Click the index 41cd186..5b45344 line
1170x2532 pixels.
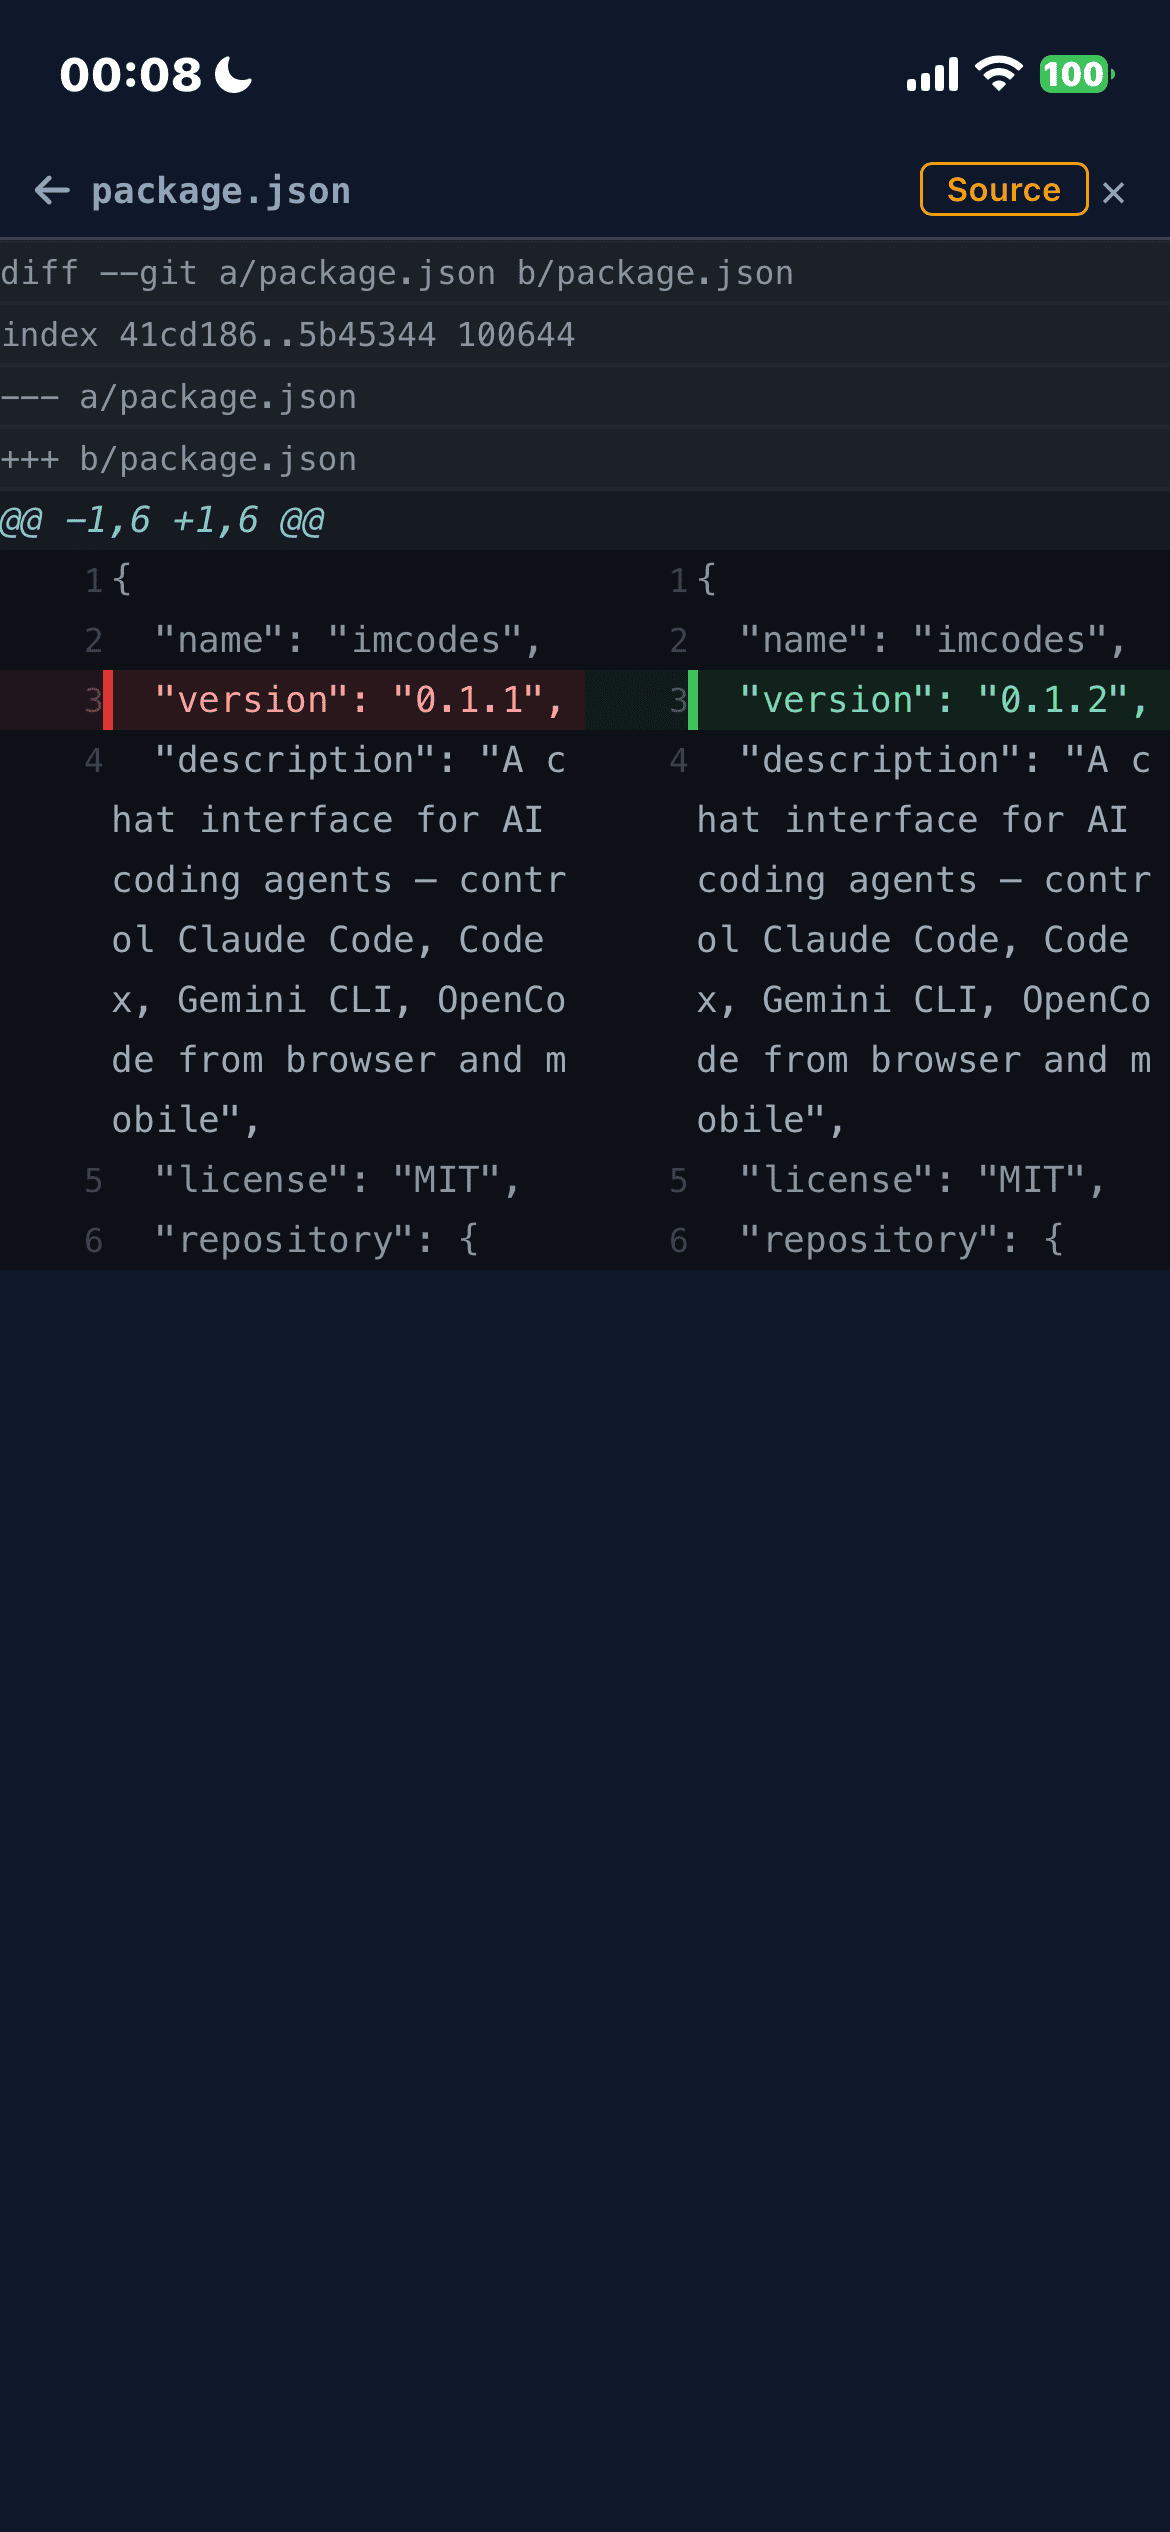pyautogui.click(x=288, y=334)
